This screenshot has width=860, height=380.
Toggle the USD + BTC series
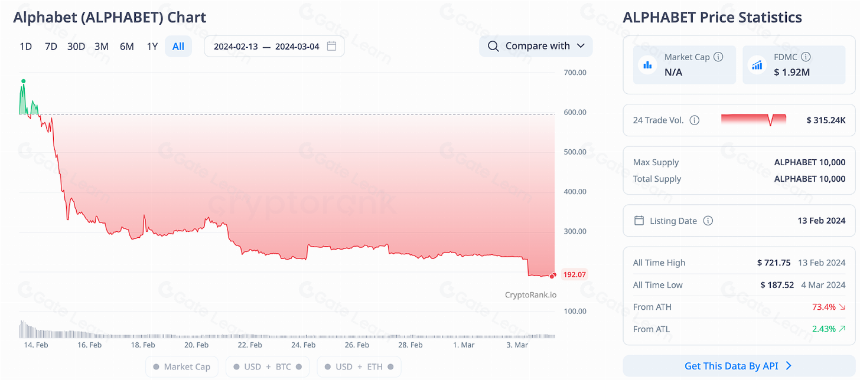coord(268,366)
